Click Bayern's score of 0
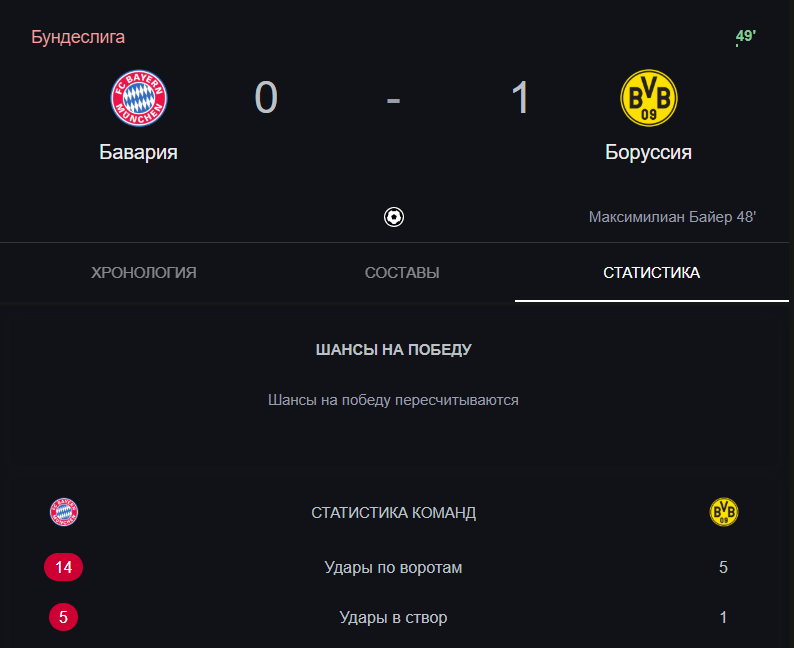This screenshot has width=794, height=648. point(266,98)
